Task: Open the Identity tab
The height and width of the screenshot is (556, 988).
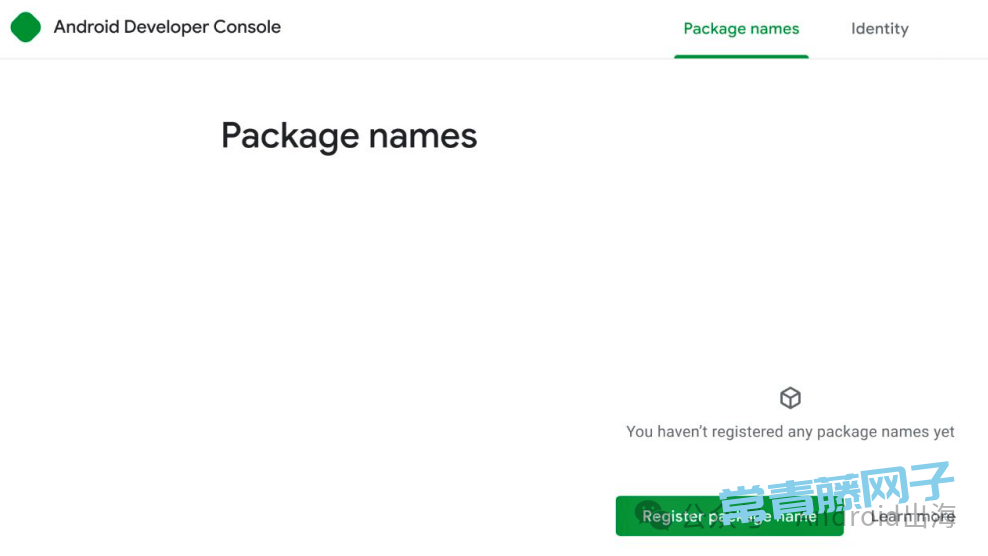Action: tap(880, 28)
